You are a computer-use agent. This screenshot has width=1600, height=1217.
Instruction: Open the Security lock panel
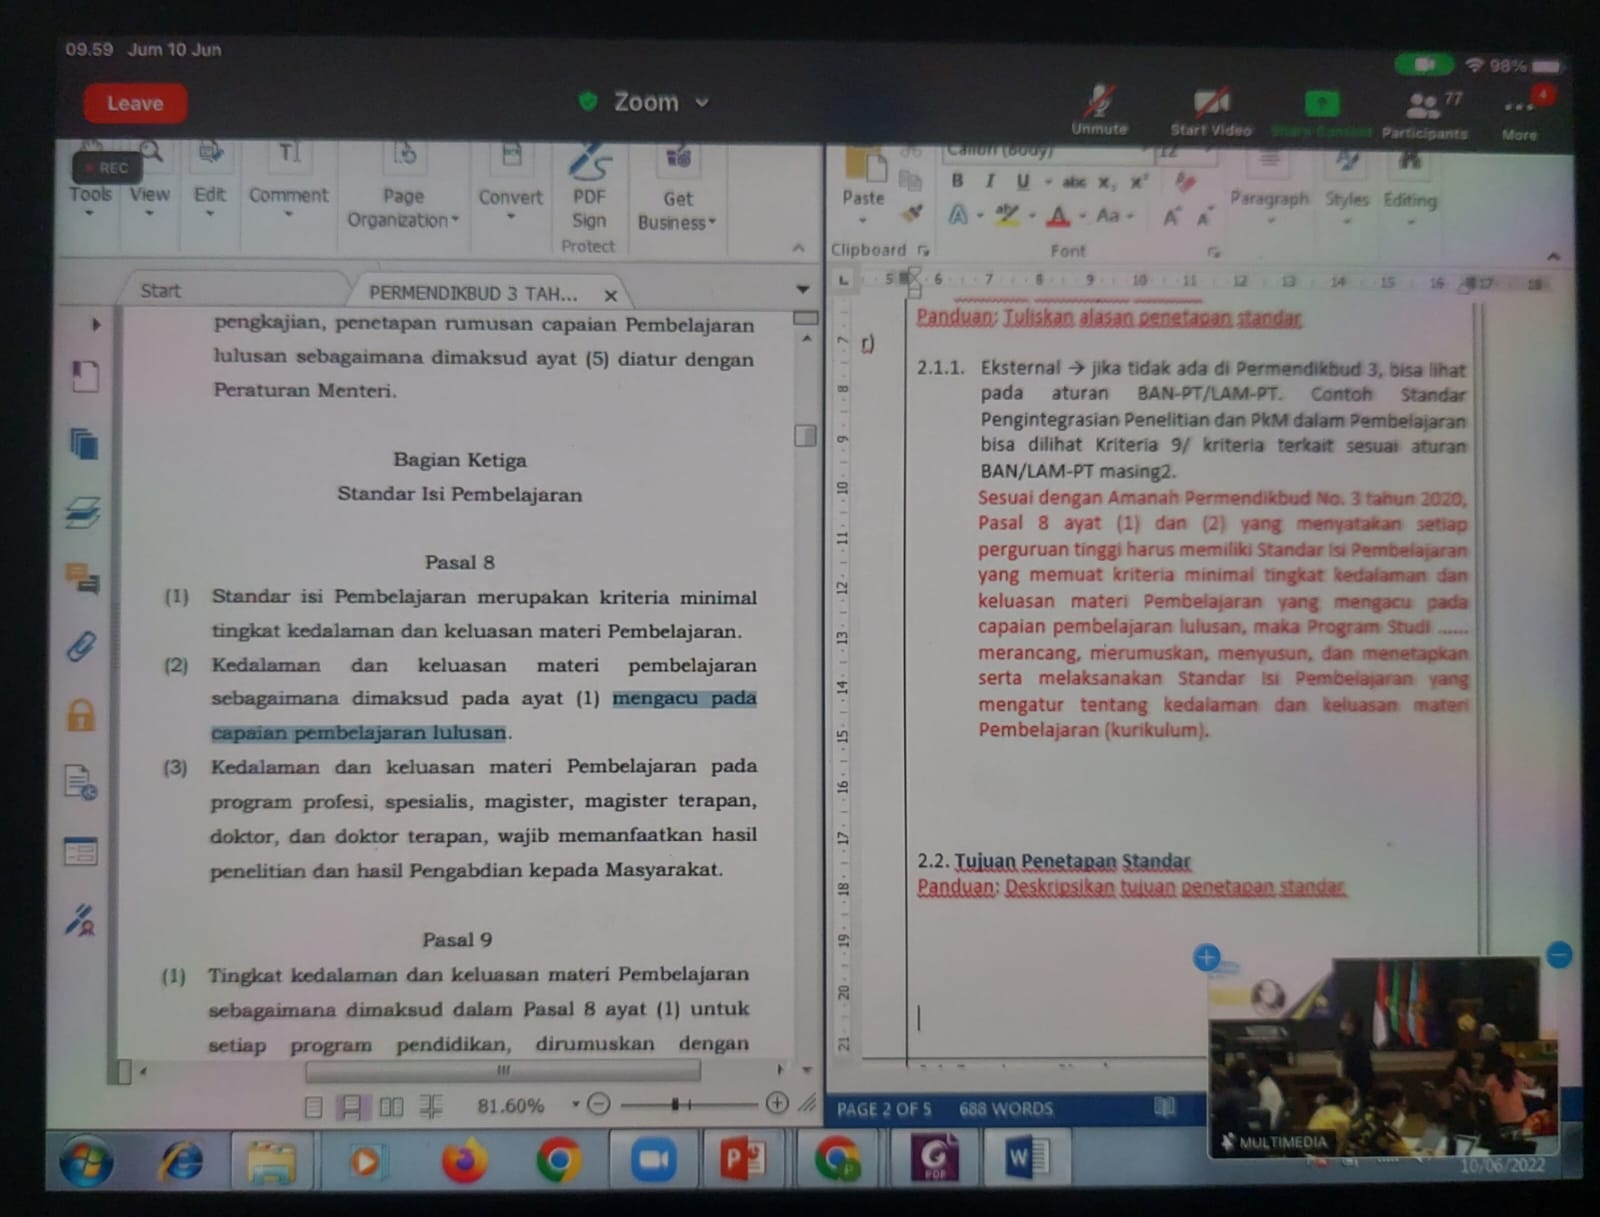coord(81,715)
